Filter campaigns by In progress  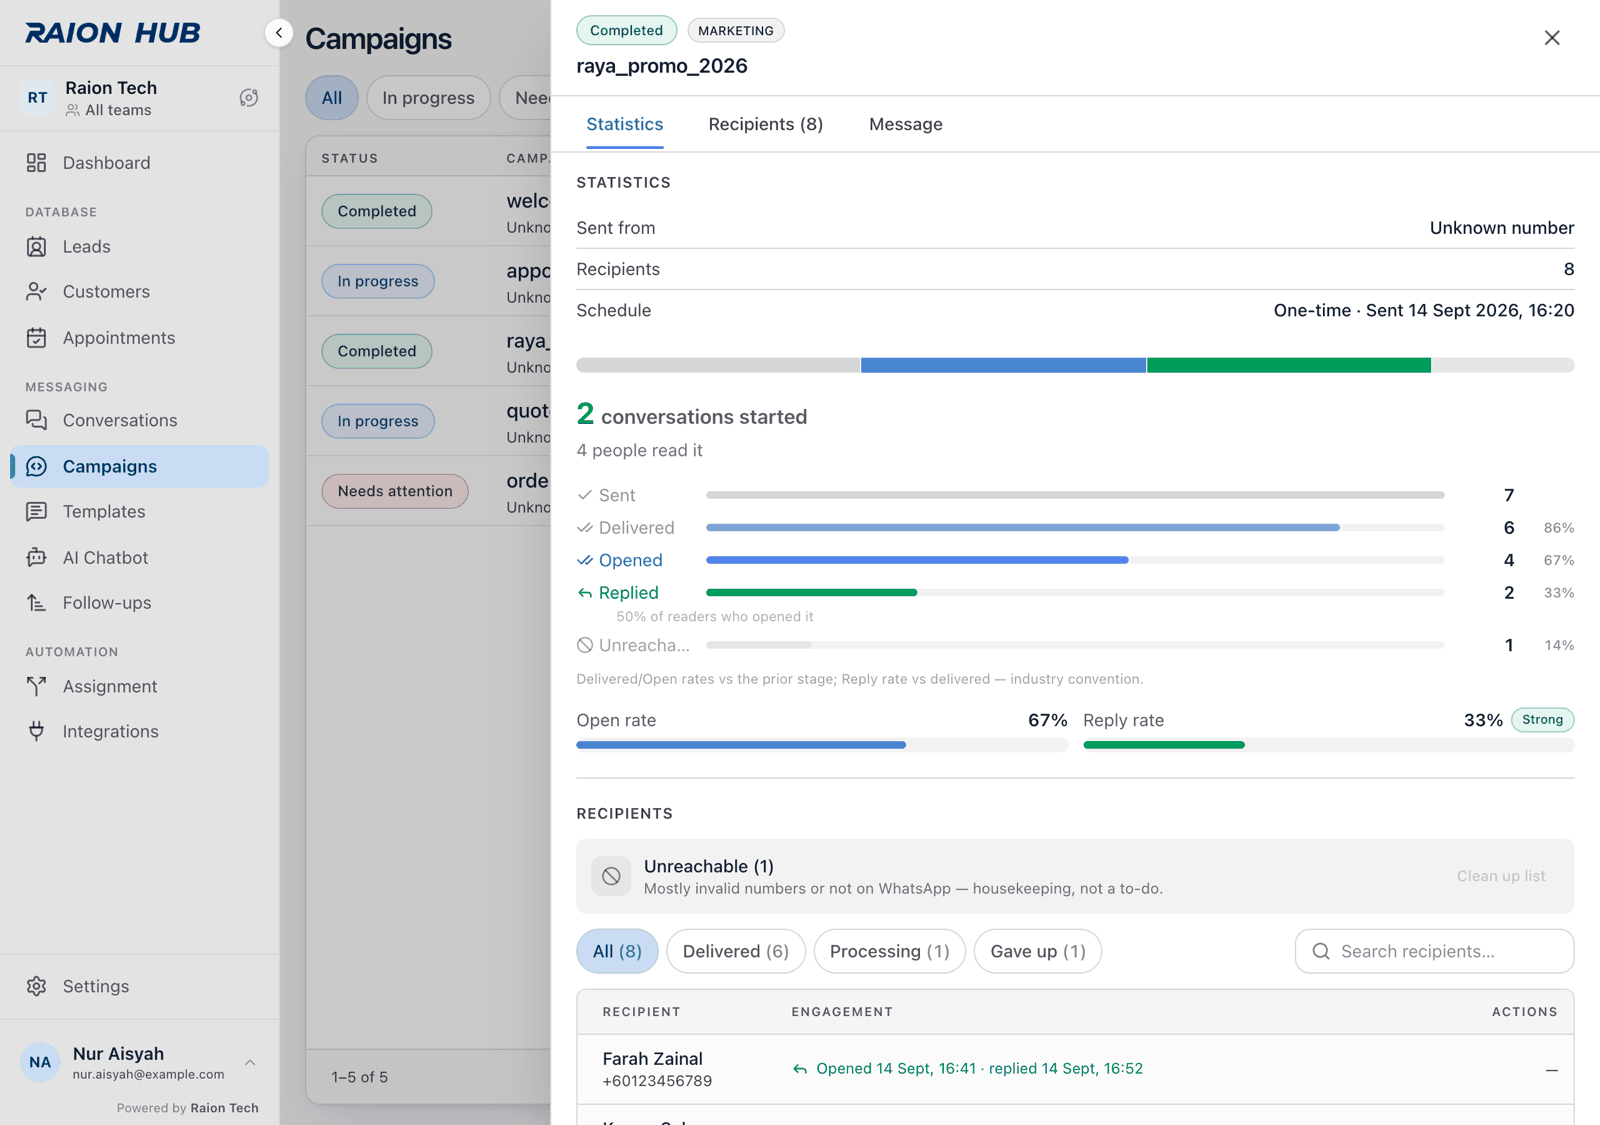(x=428, y=98)
